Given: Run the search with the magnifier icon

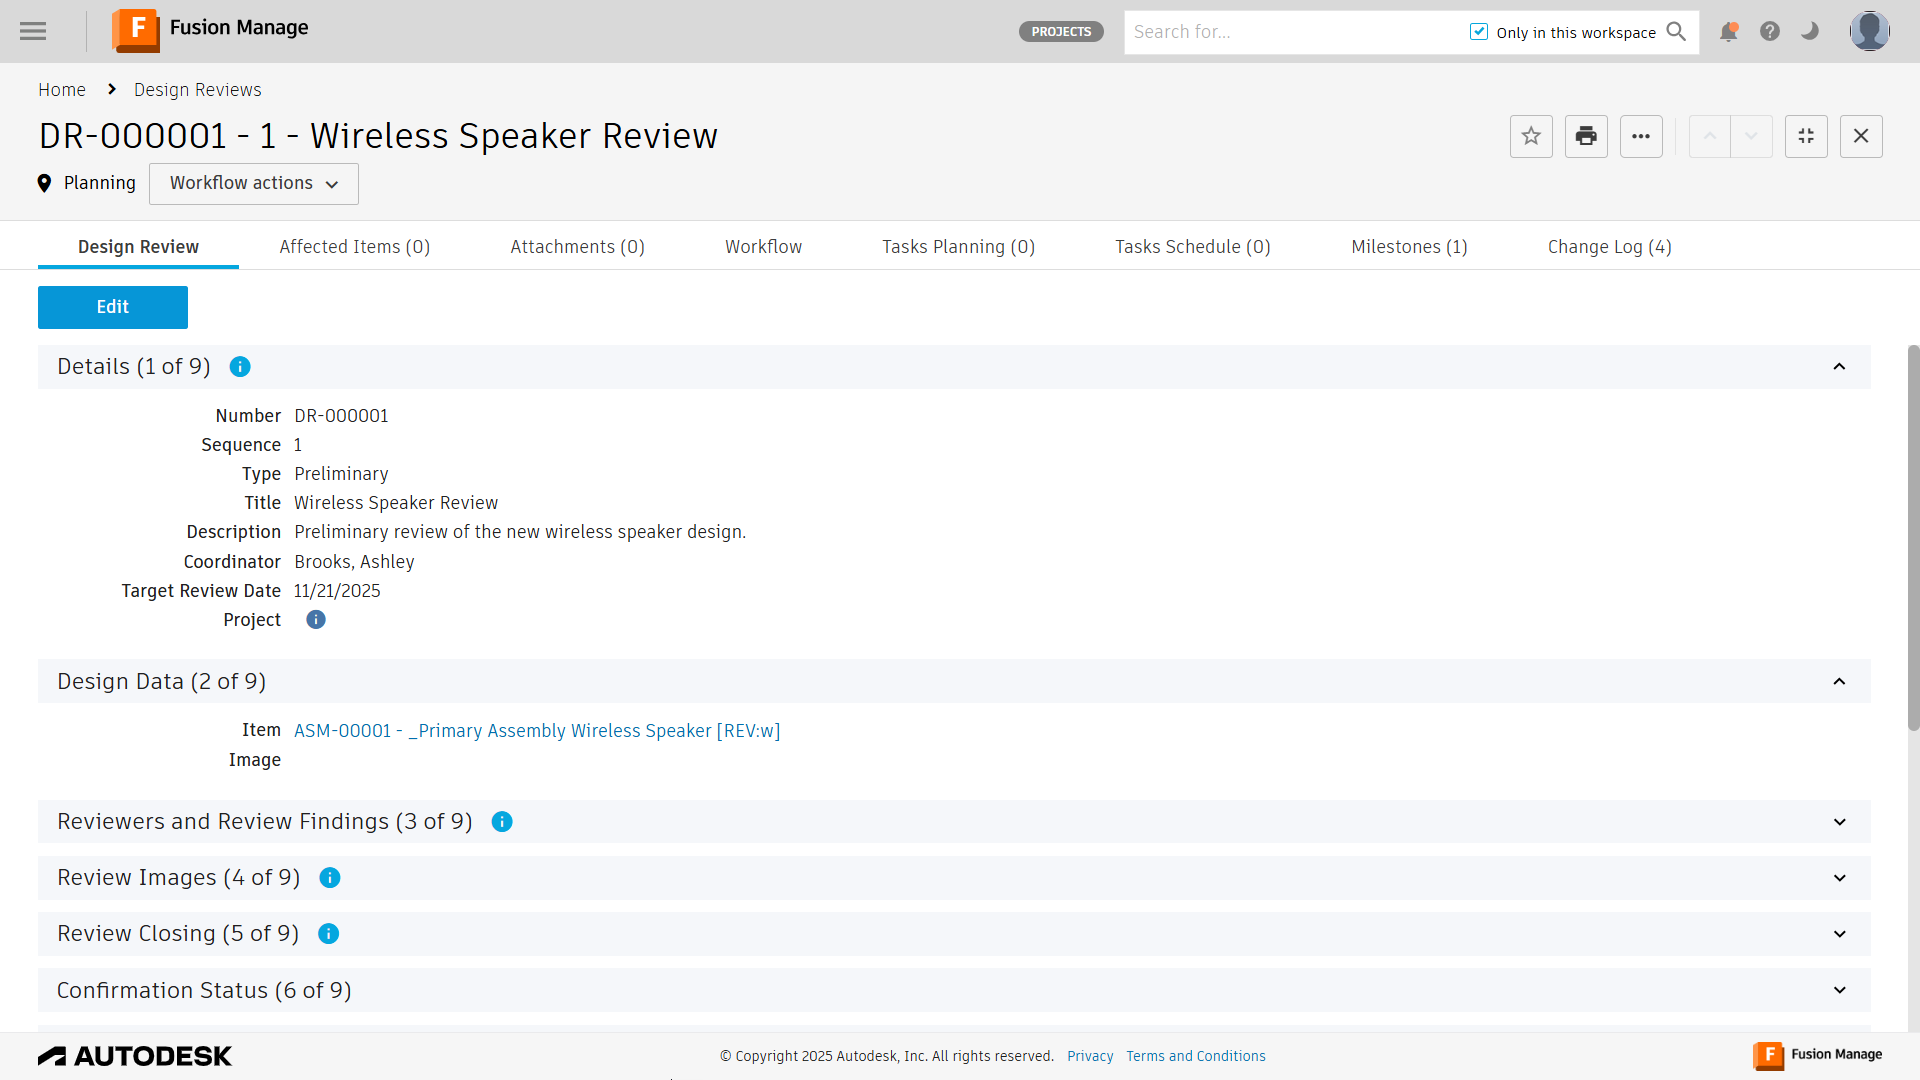Looking at the screenshot, I should point(1676,31).
